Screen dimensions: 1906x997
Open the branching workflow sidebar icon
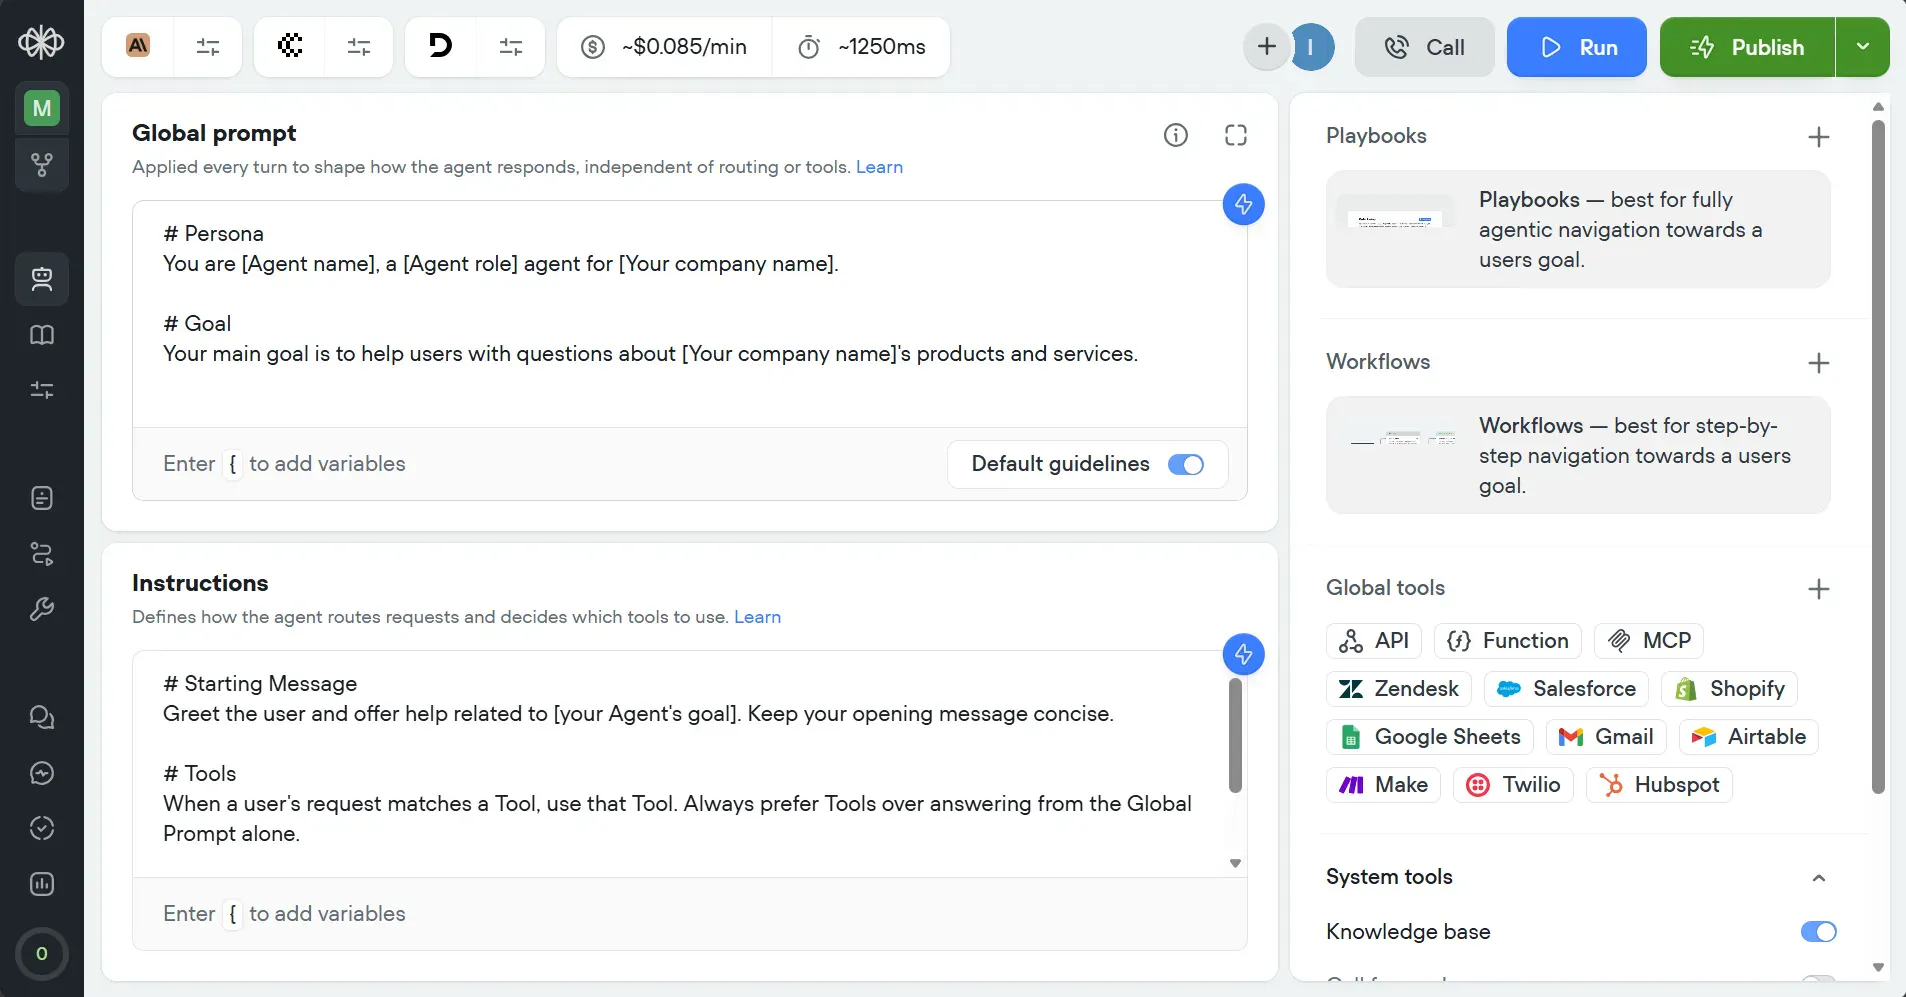[42, 164]
